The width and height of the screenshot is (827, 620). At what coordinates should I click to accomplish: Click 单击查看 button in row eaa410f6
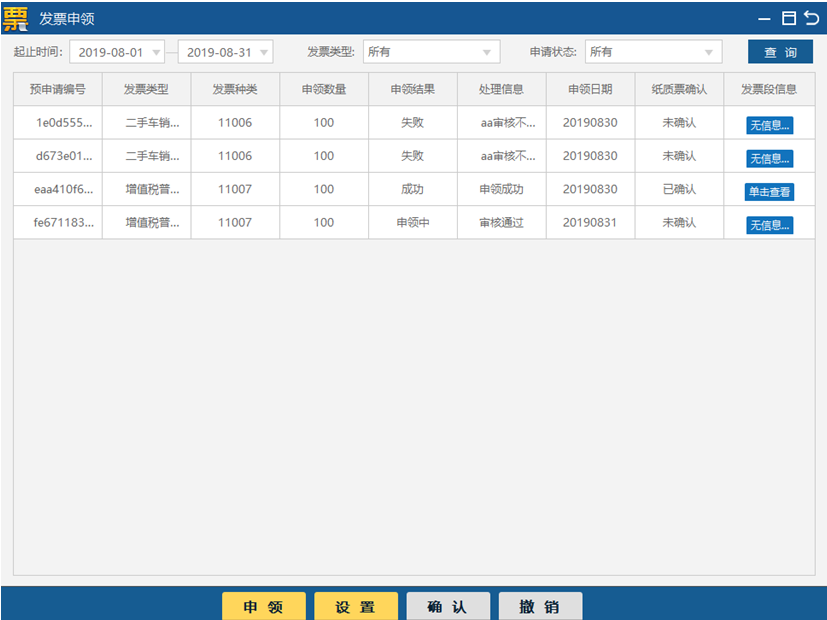point(770,192)
